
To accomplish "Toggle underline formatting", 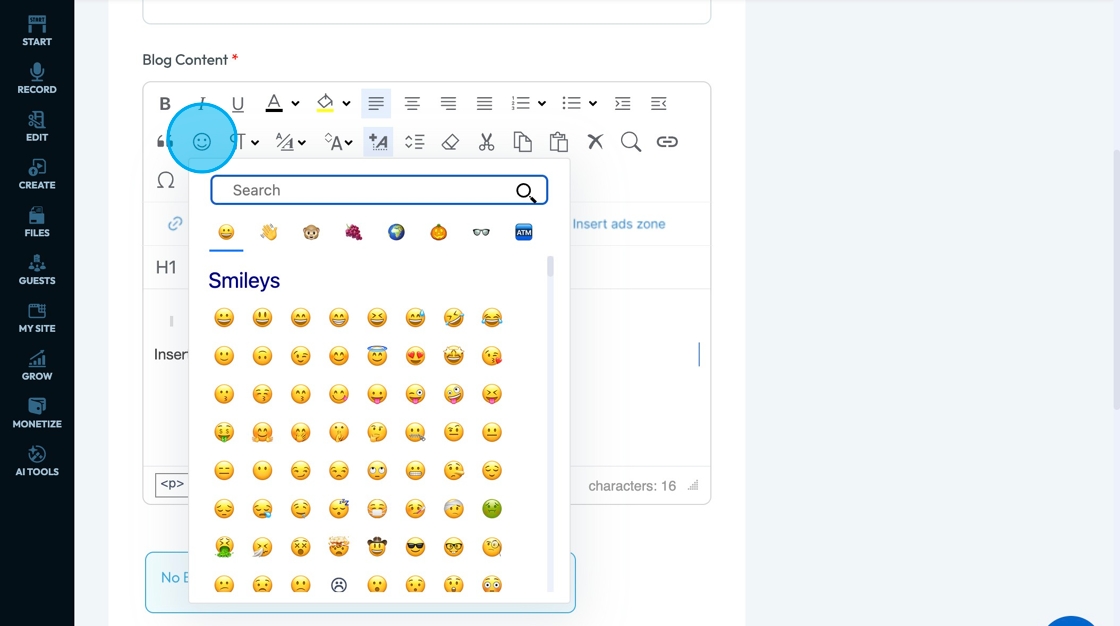I will coord(238,104).
